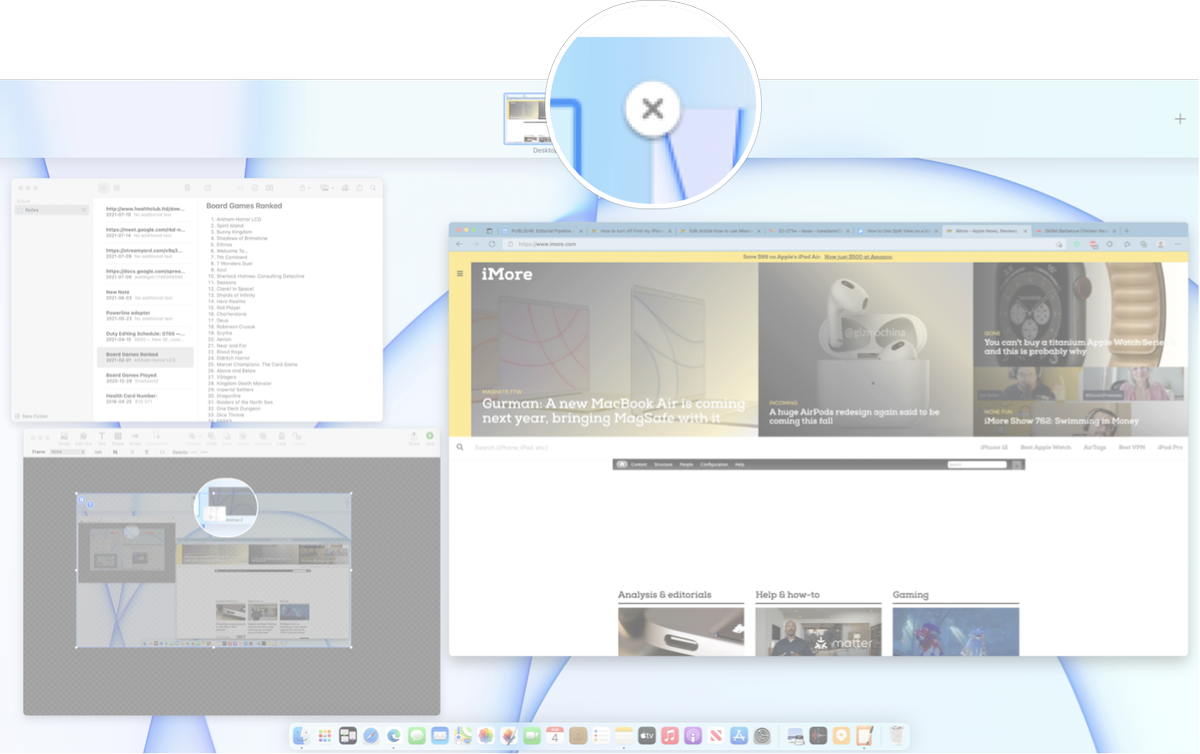
Task: Select the Text tool in the annotation toolbar
Action: point(103,437)
